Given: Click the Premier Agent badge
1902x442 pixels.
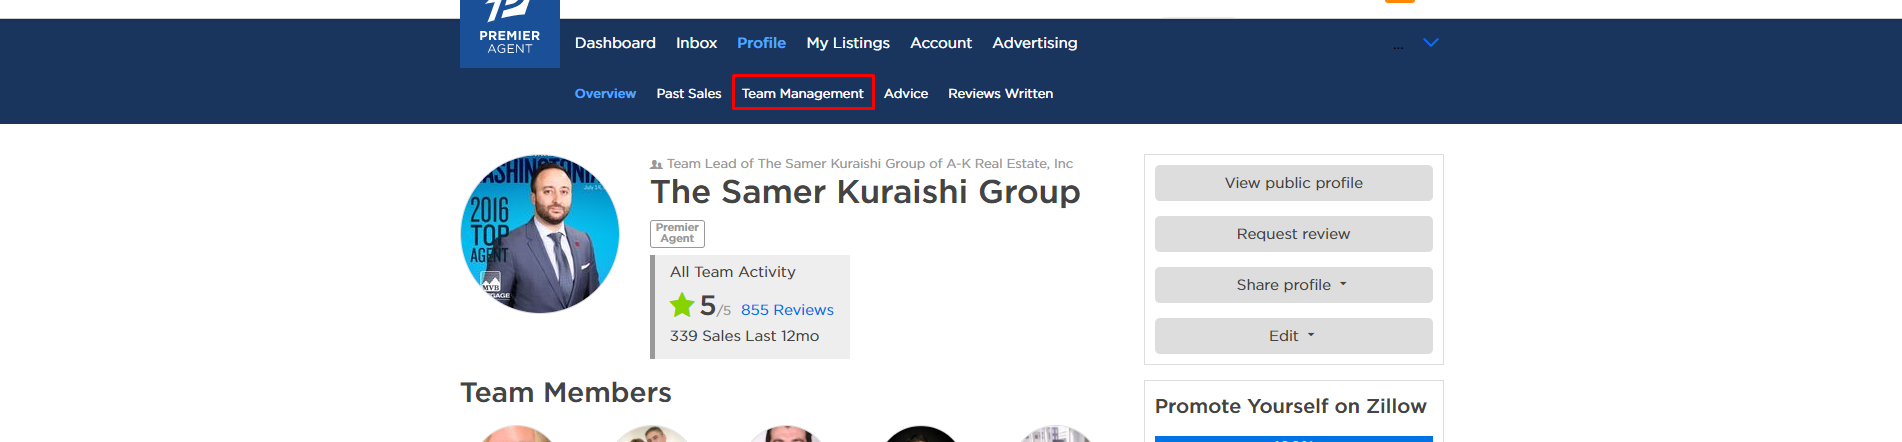Looking at the screenshot, I should coord(677,233).
